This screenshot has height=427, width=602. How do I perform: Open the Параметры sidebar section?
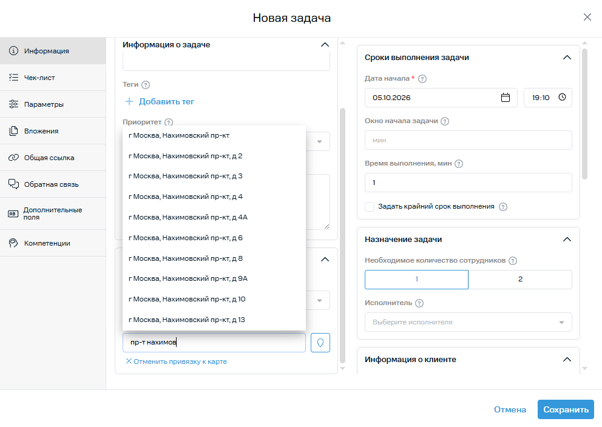point(53,104)
